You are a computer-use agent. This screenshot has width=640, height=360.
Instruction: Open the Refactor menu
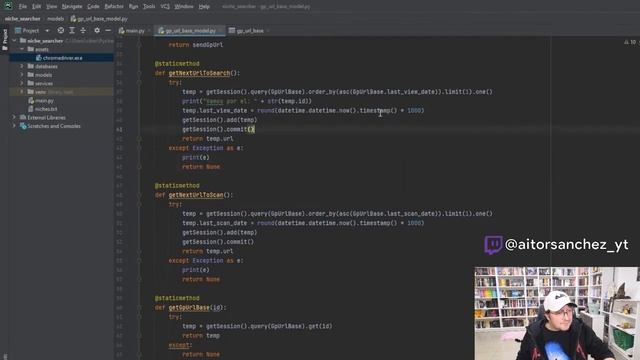pyautogui.click(x=114, y=7)
